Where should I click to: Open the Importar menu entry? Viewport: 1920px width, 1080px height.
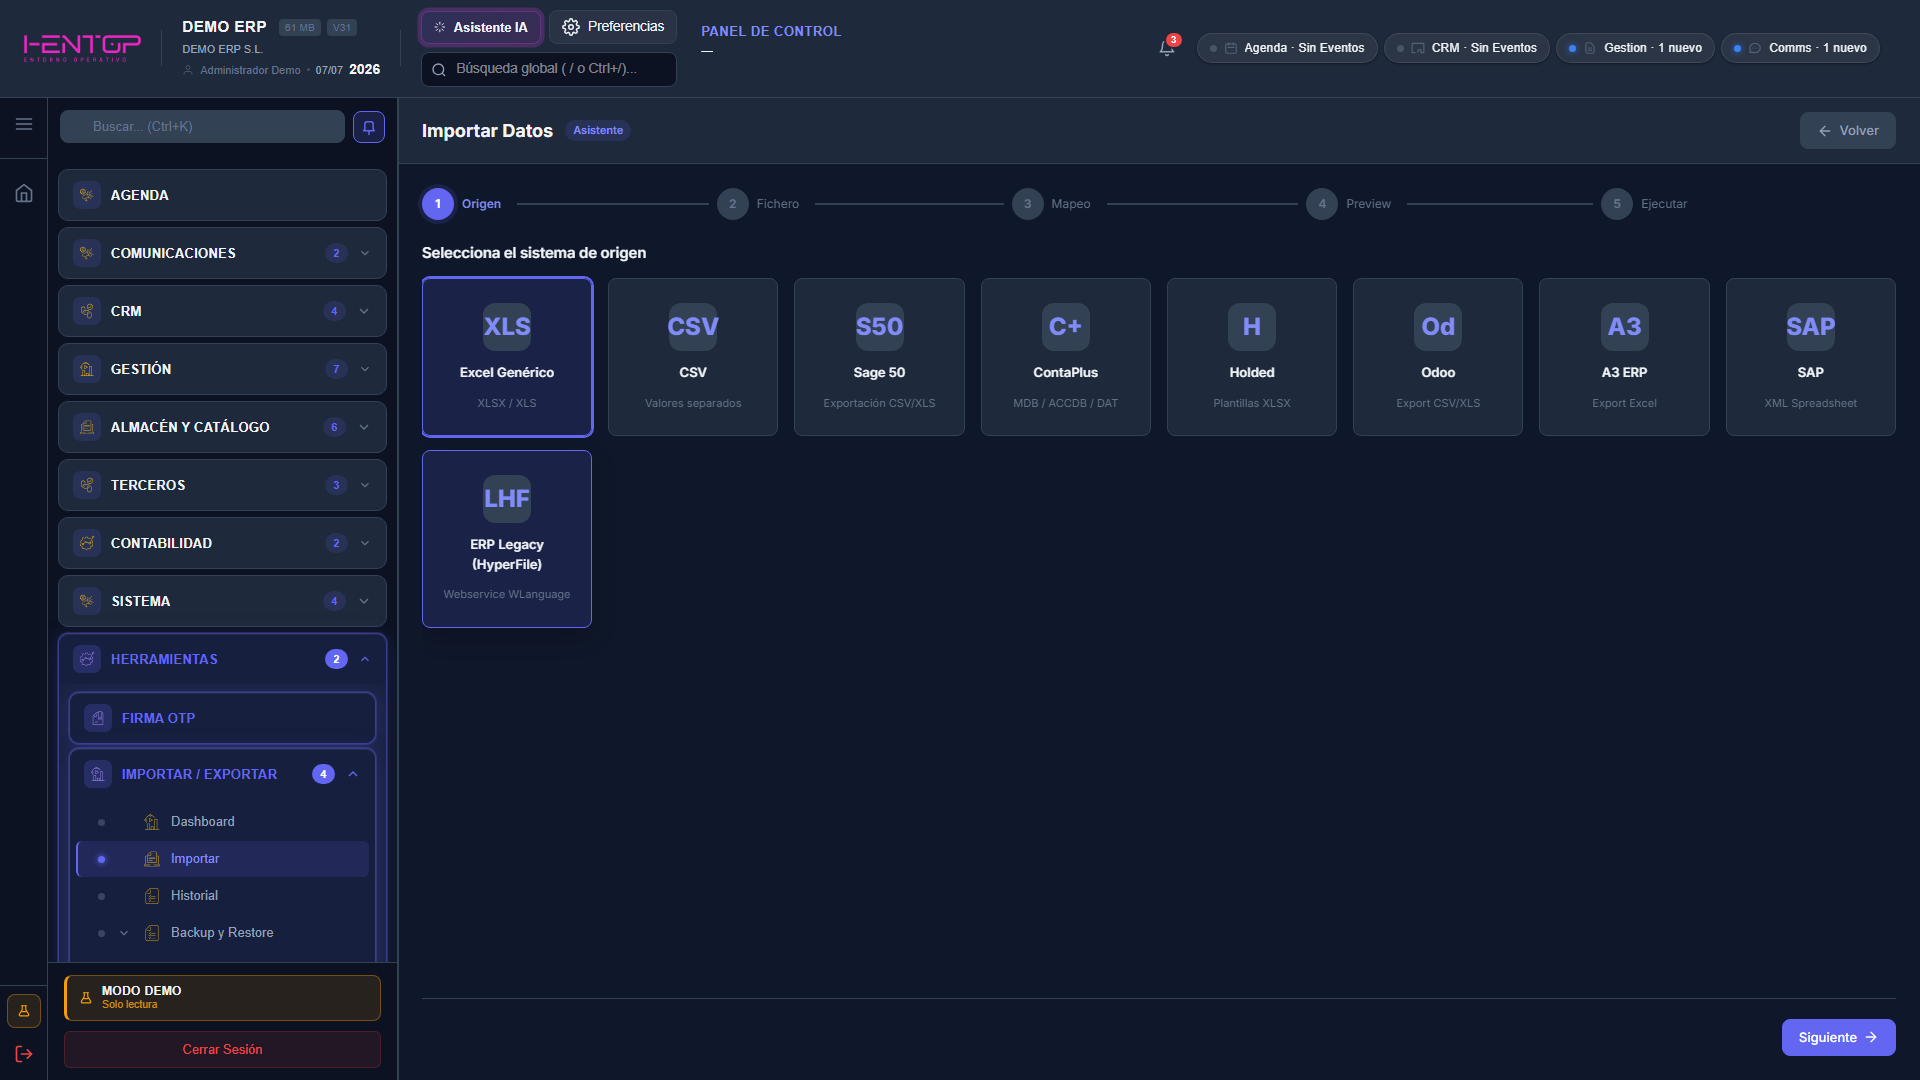(222, 859)
